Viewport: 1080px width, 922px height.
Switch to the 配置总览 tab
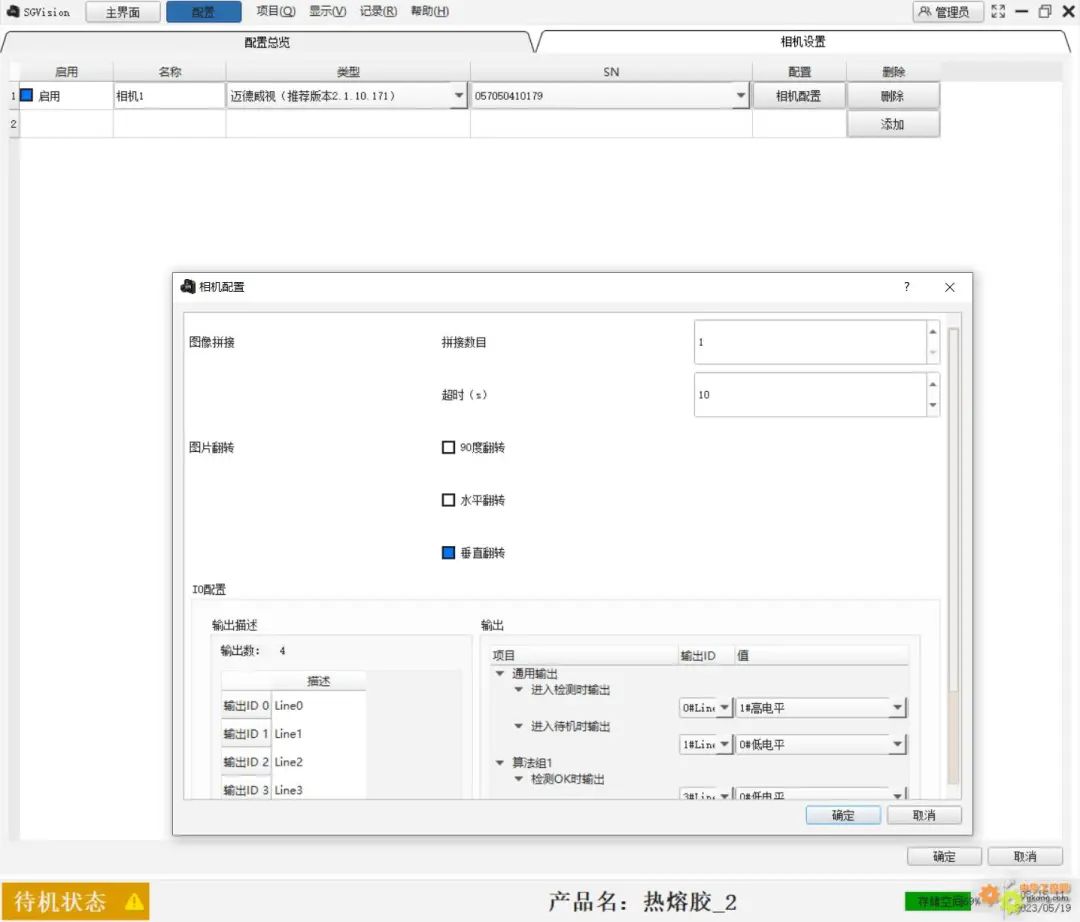[x=268, y=43]
